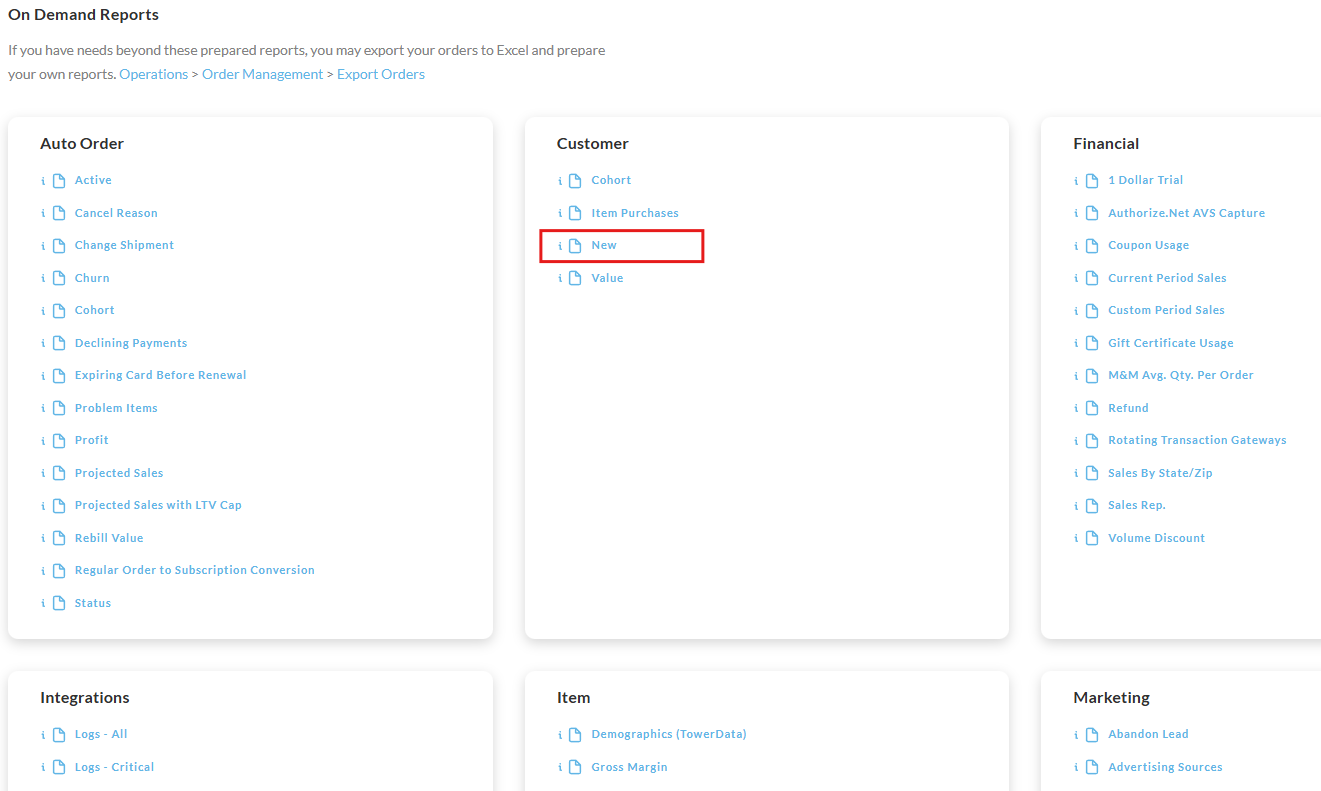Click the info icon beside Authorize.Net AVS Capture
Image resolution: width=1321 pixels, height=791 pixels.
1077,214
